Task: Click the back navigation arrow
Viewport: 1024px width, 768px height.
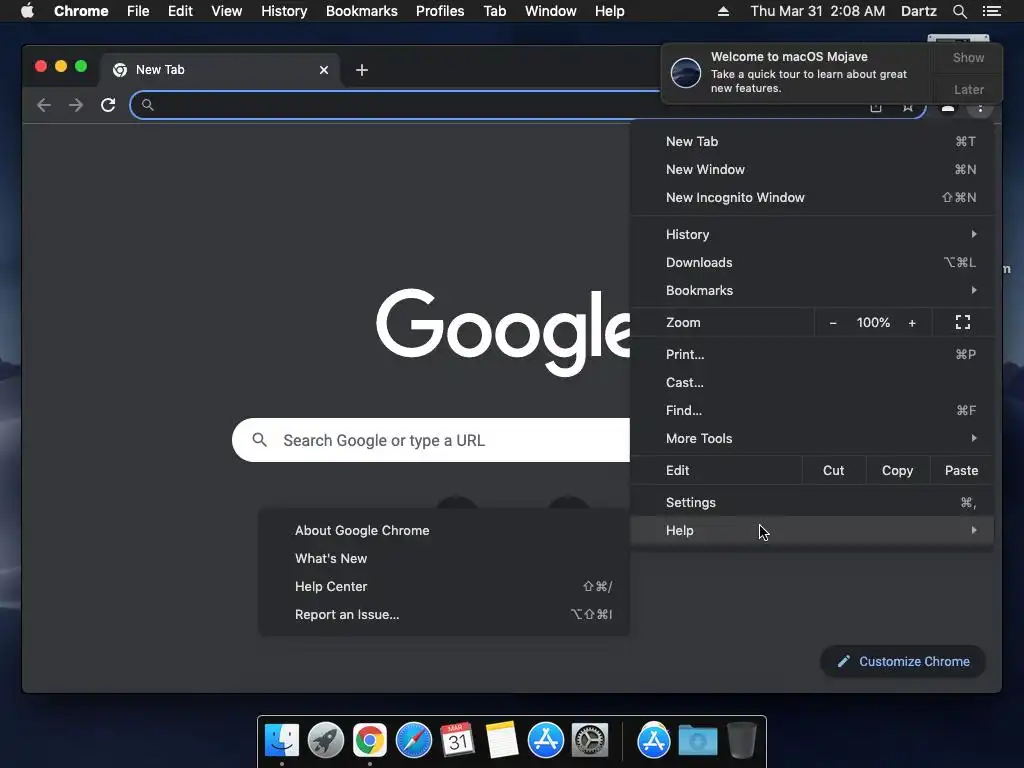Action: pos(44,105)
